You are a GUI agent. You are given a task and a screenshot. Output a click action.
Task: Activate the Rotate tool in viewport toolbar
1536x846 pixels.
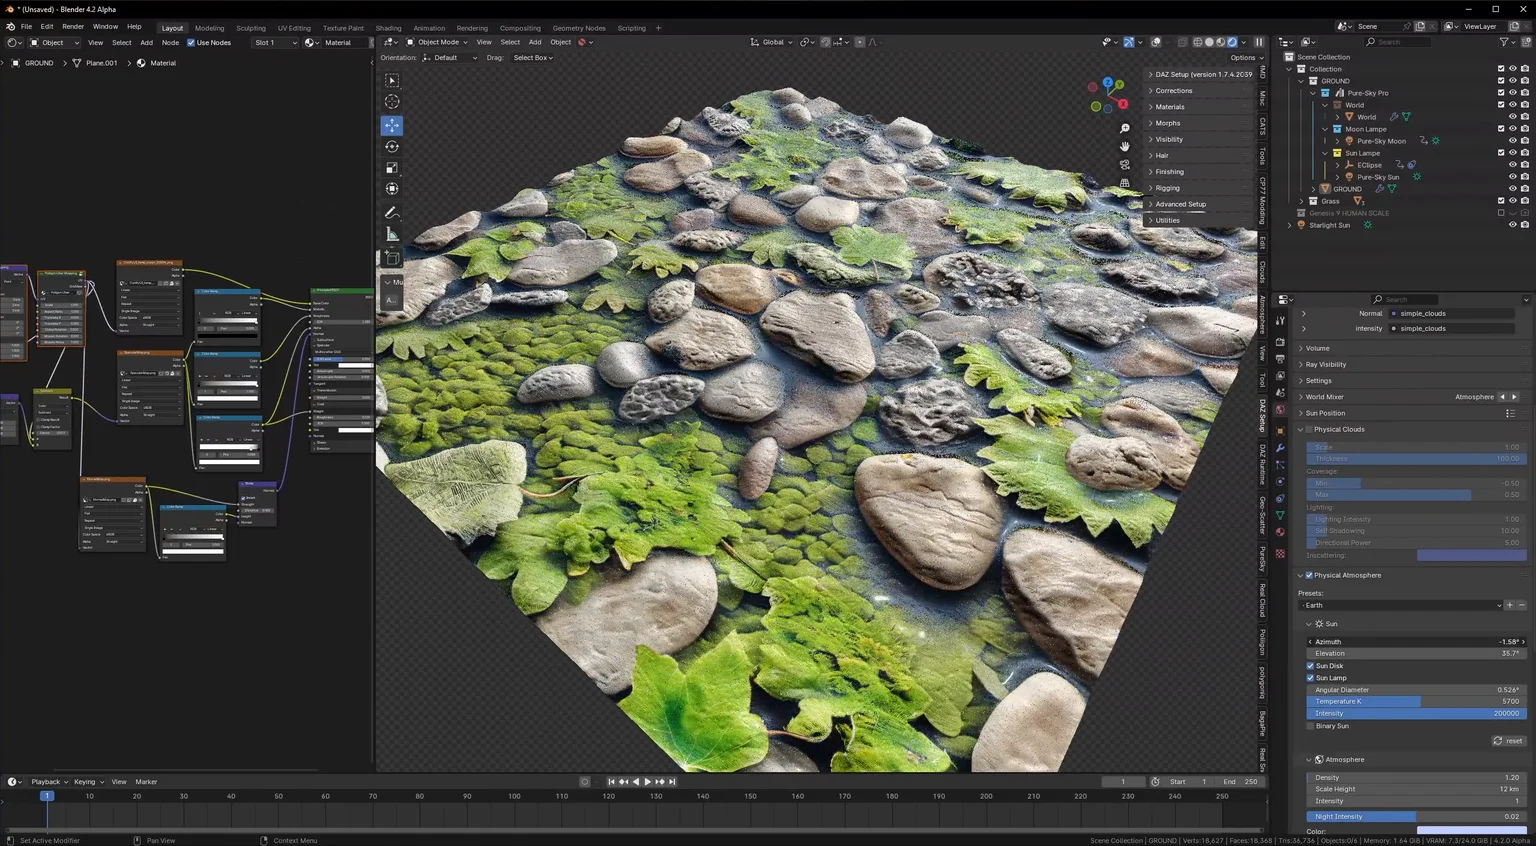392,146
